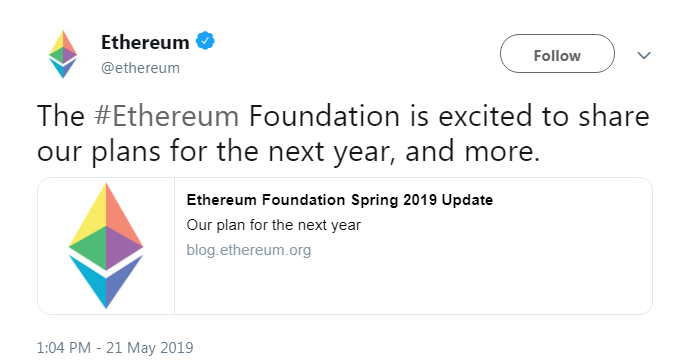Expand the tweet options chevron
Screen dimensions: 693x362
pos(644,55)
